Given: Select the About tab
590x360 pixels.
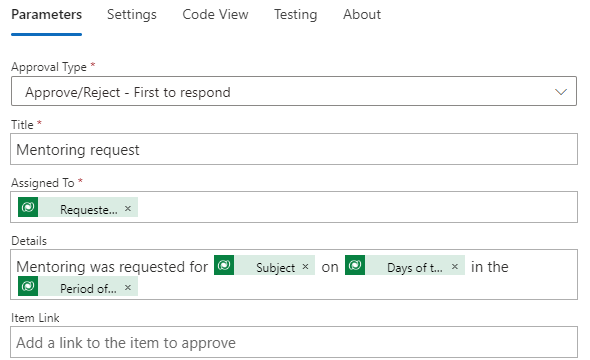Looking at the screenshot, I should (x=362, y=14).
